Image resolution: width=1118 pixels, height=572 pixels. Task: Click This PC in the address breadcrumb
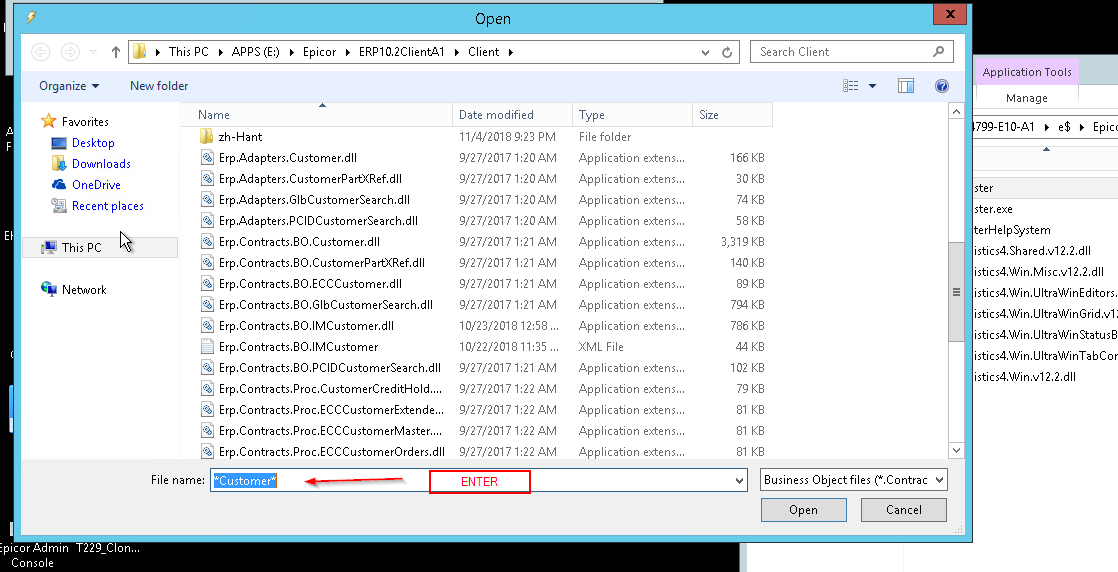[188, 52]
